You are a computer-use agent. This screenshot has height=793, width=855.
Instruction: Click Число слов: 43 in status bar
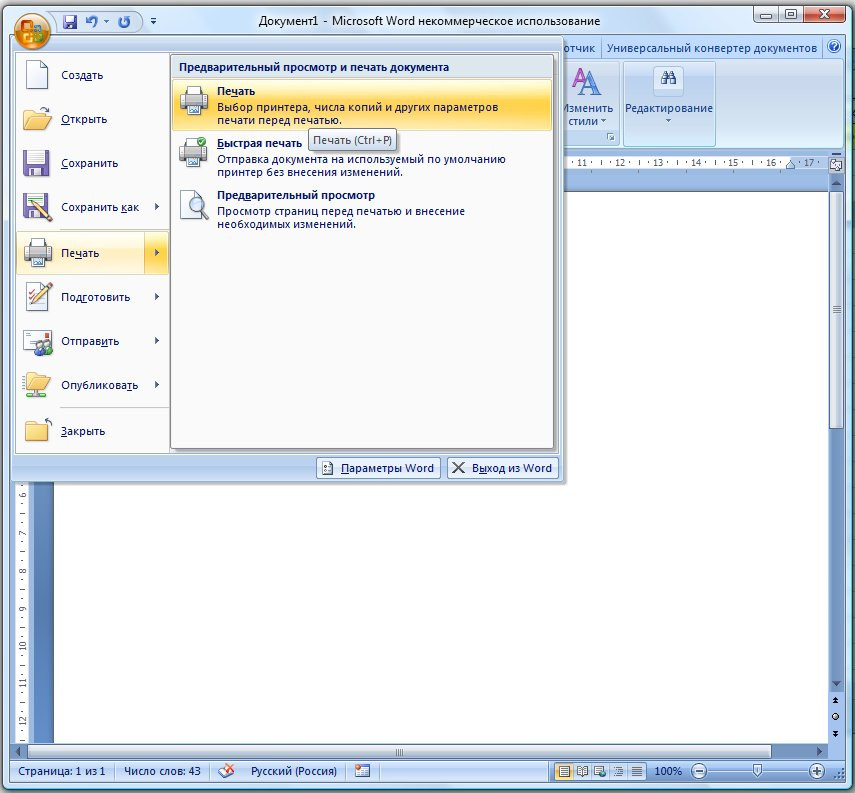click(162, 771)
